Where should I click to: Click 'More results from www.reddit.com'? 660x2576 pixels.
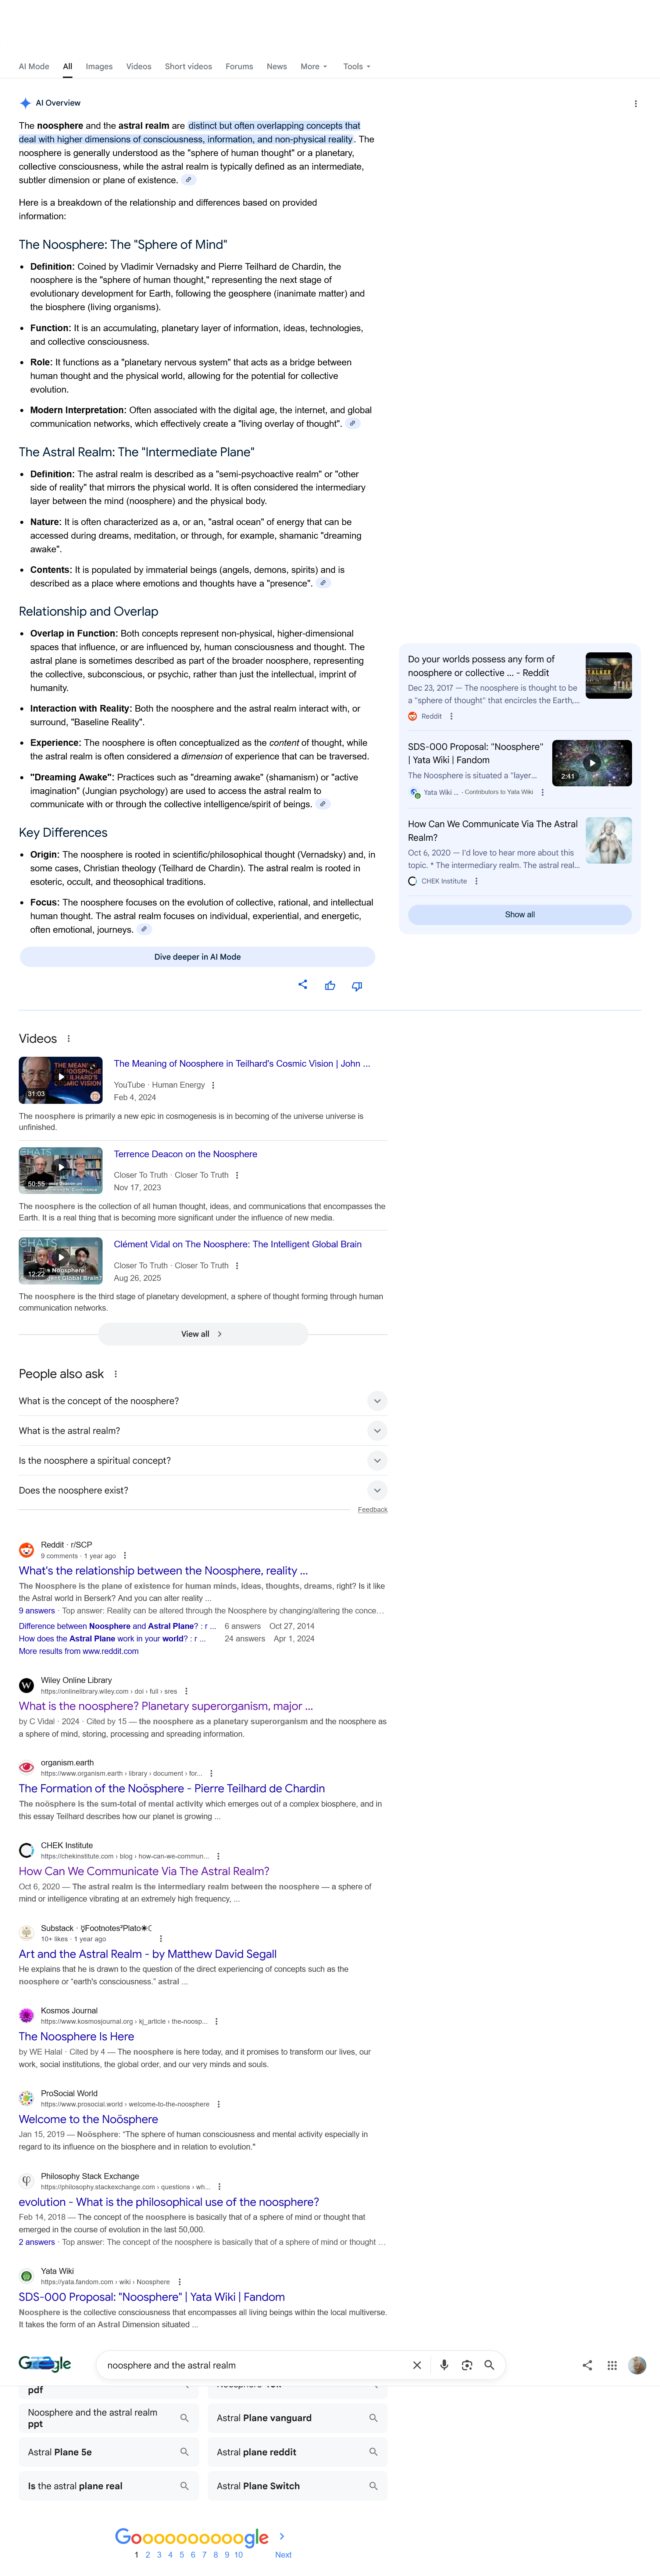pos(79,1651)
